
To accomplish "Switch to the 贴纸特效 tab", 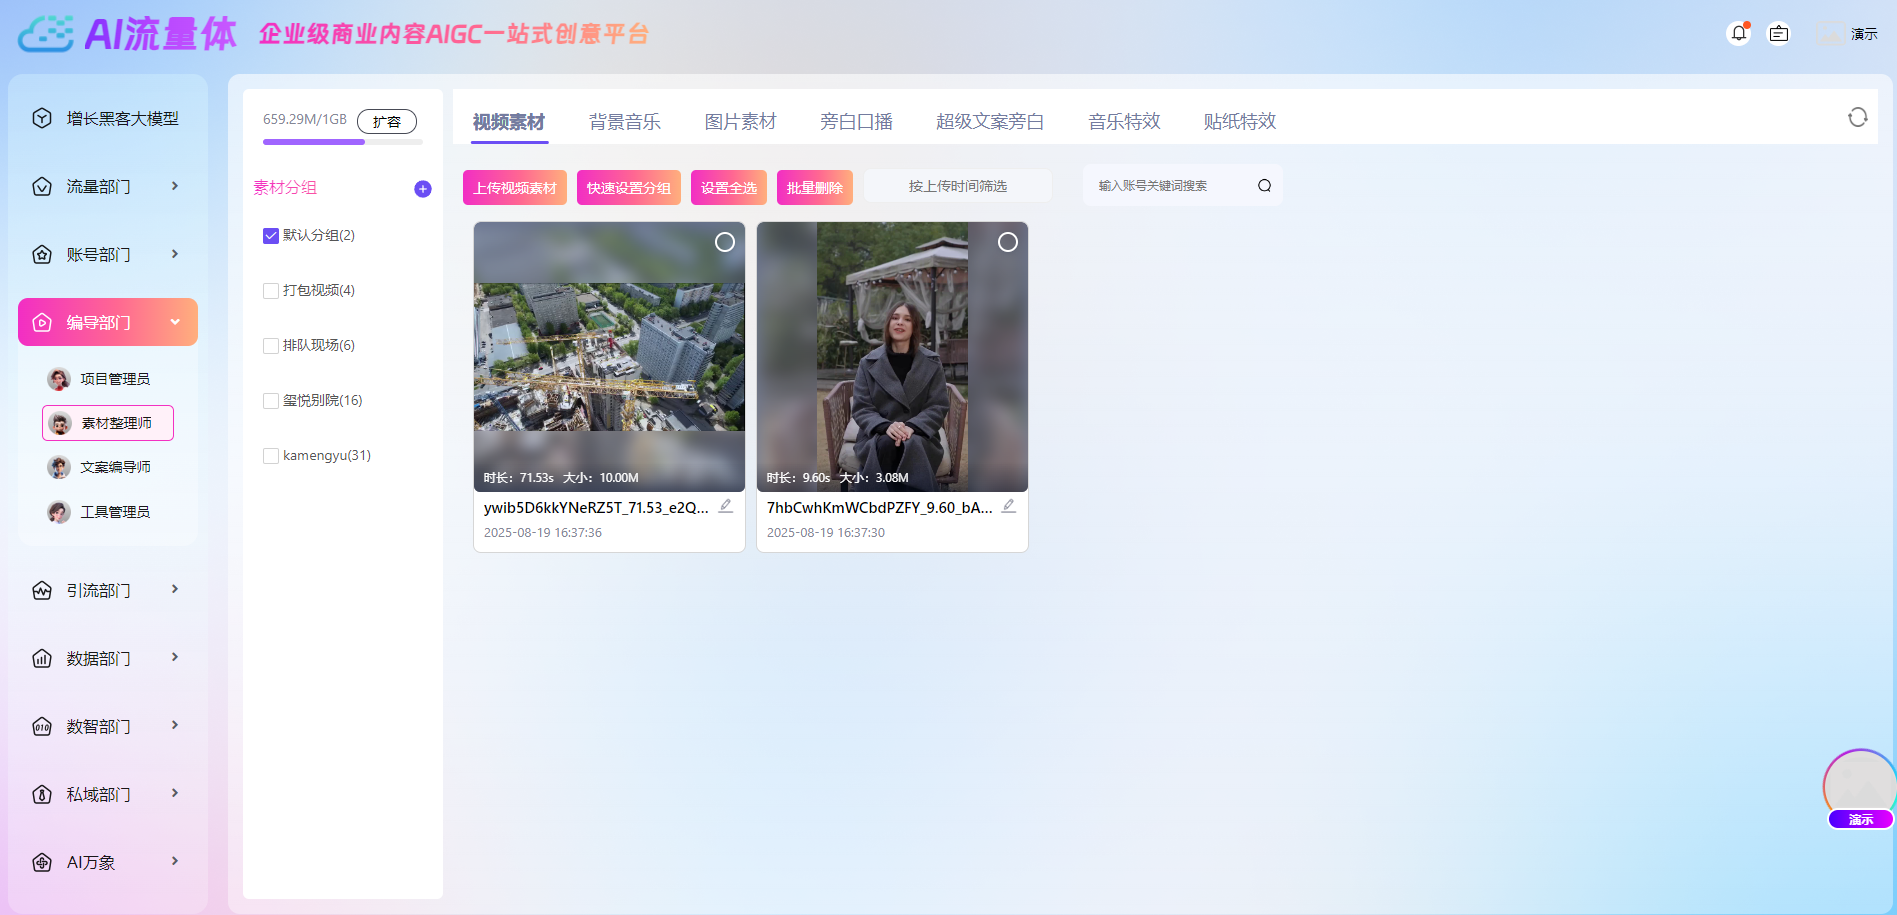I will tap(1239, 121).
